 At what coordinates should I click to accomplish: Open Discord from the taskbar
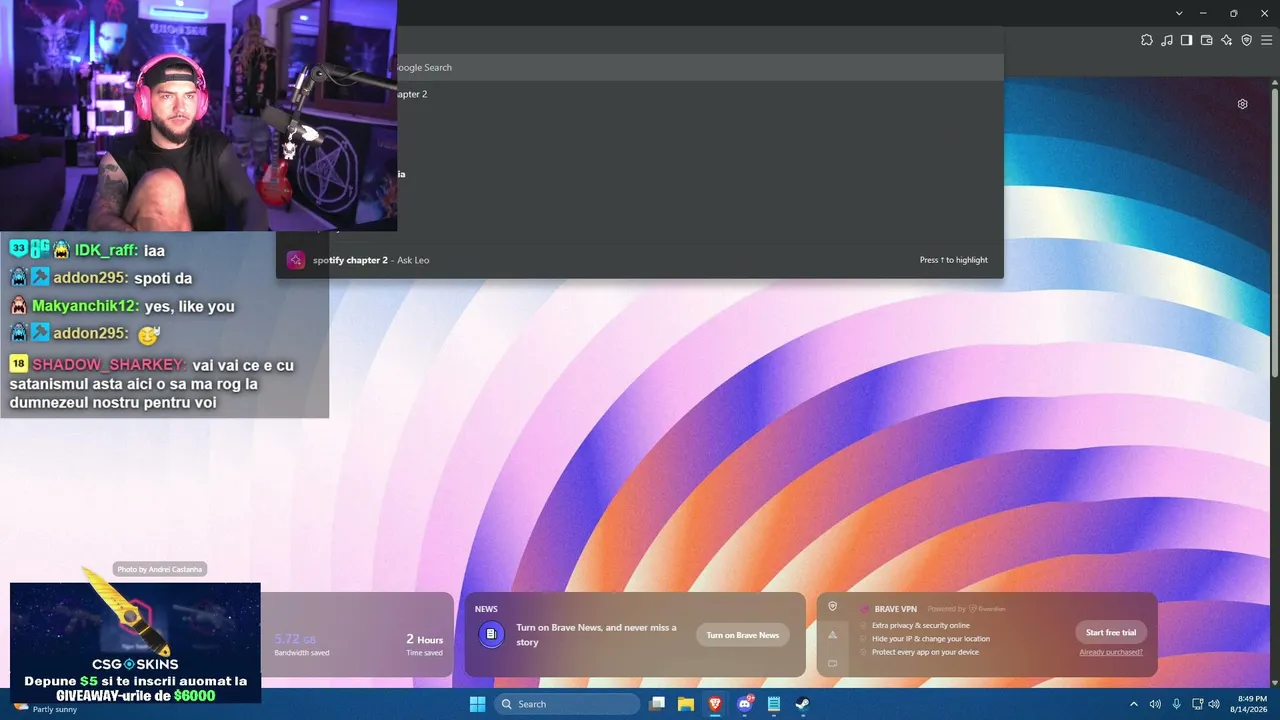(x=744, y=704)
